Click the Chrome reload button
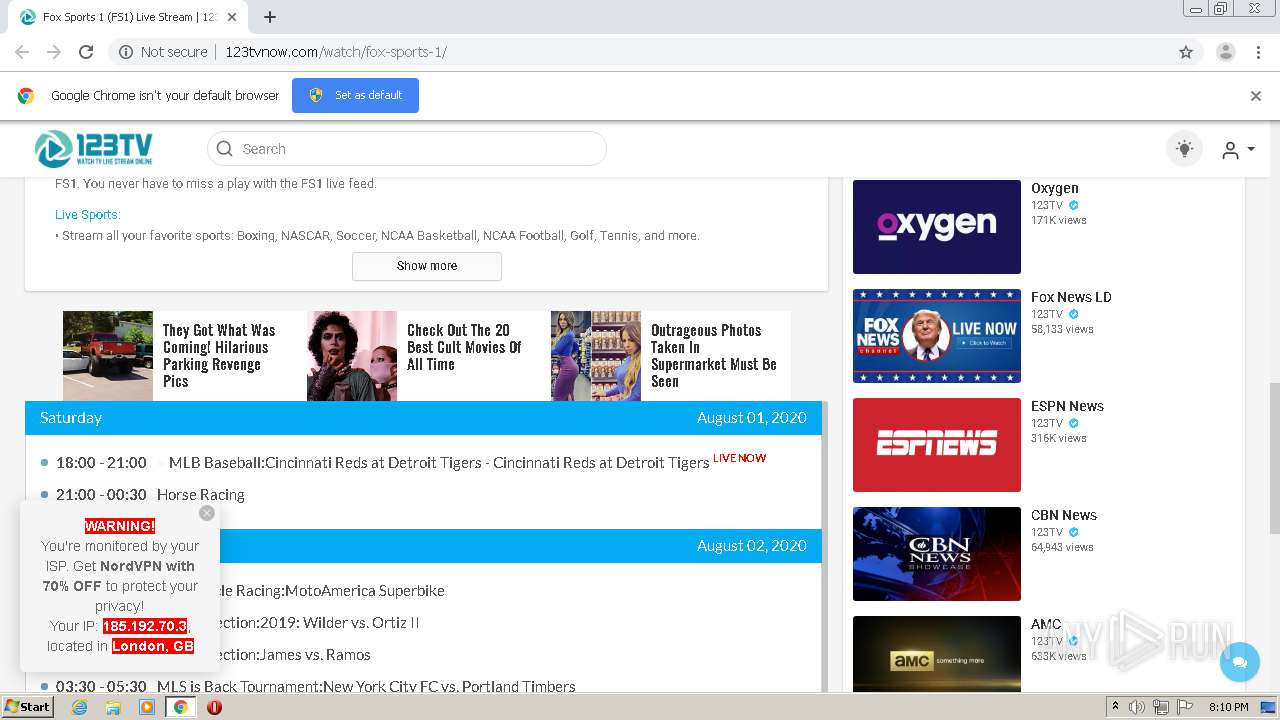1280x720 pixels. point(86,52)
